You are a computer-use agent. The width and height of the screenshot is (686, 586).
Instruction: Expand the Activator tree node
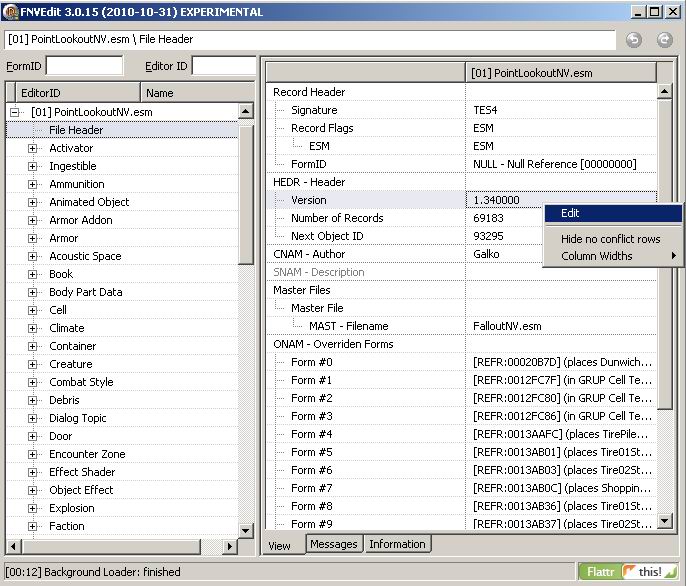(x=33, y=148)
